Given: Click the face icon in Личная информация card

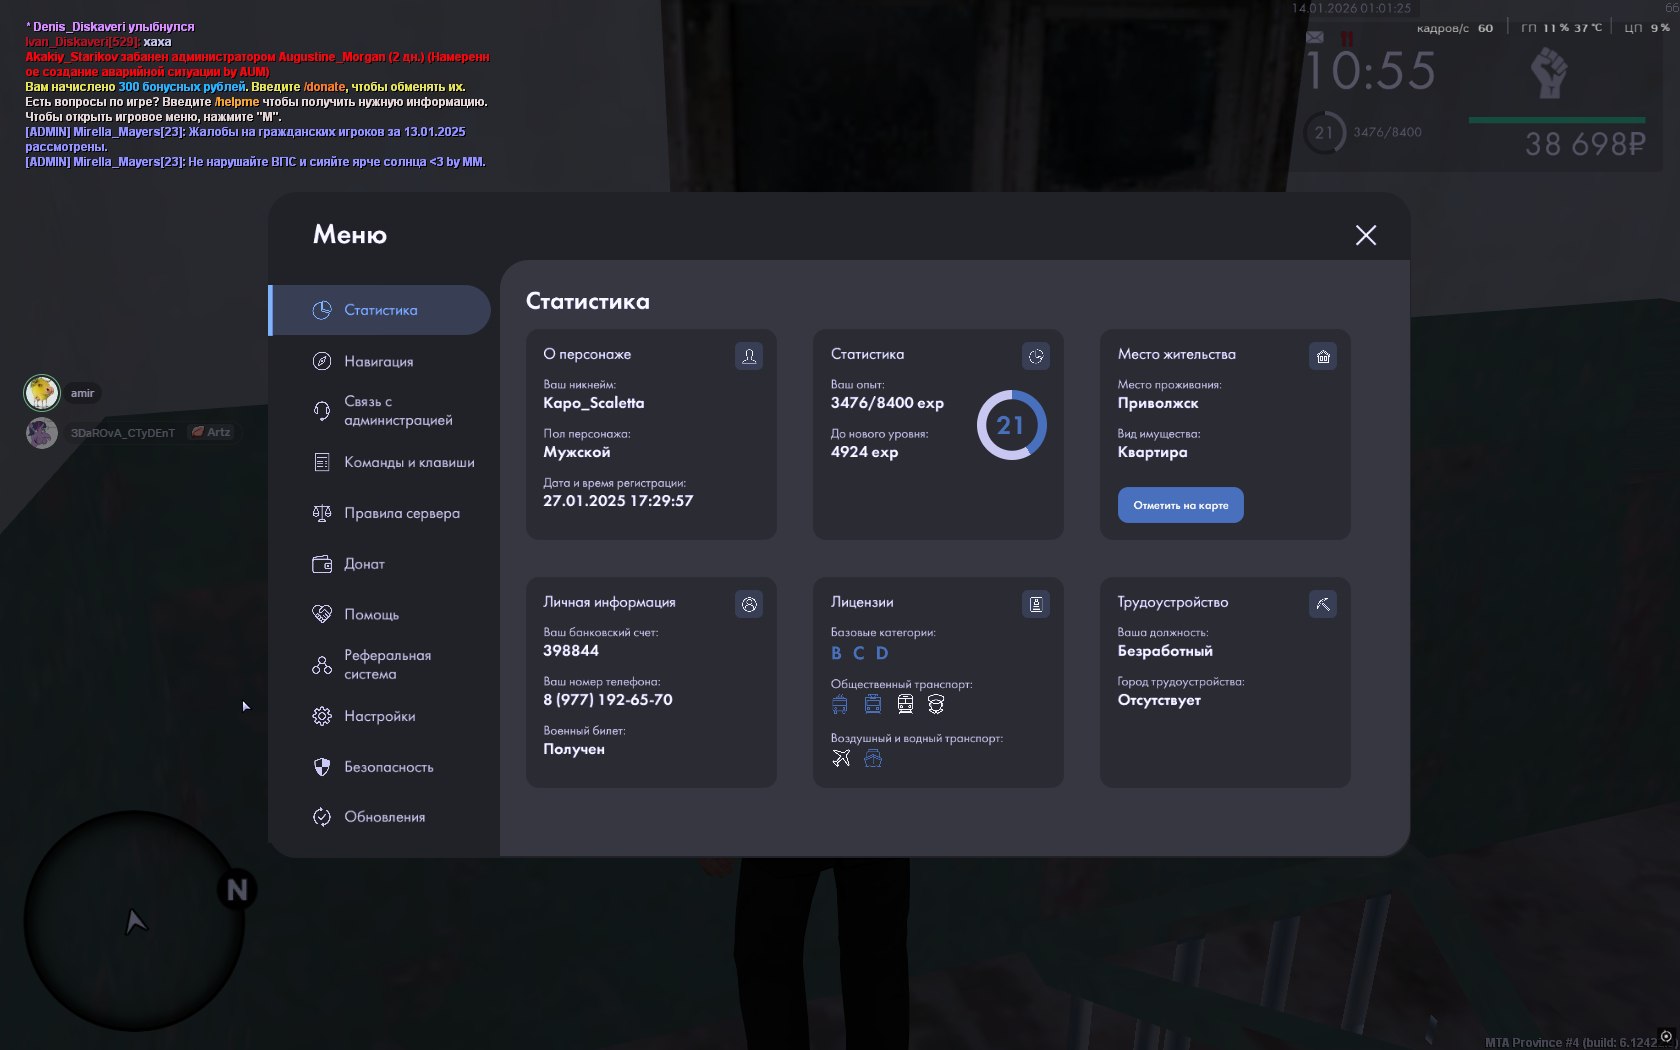Looking at the screenshot, I should [748, 604].
